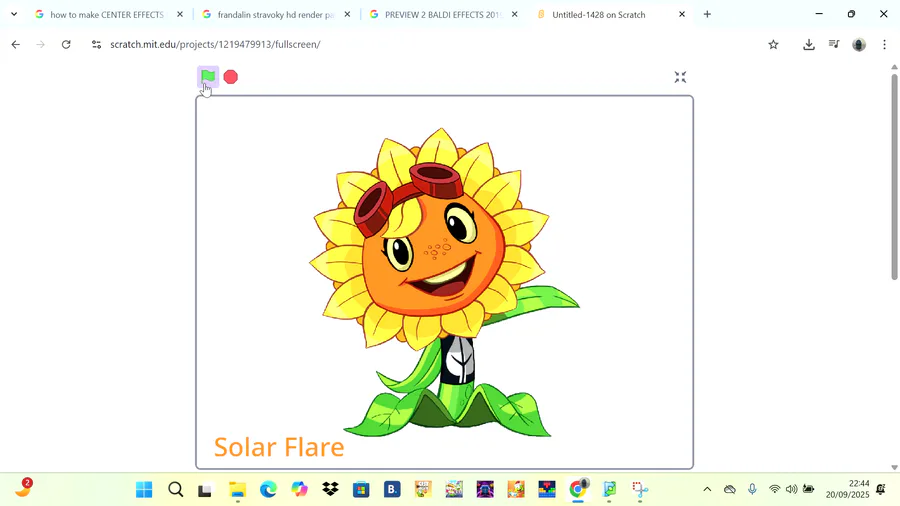Open Chrome three-dot menu
This screenshot has width=900, height=506.
click(x=885, y=44)
